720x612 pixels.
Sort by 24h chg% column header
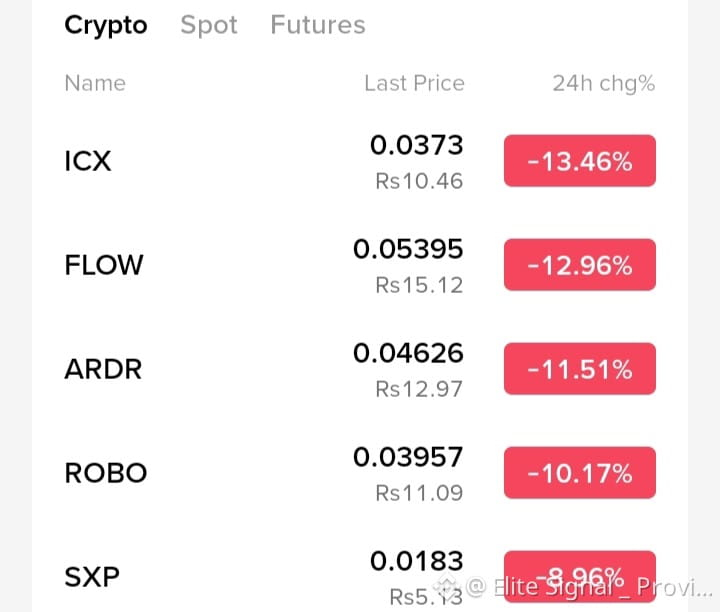click(x=603, y=84)
